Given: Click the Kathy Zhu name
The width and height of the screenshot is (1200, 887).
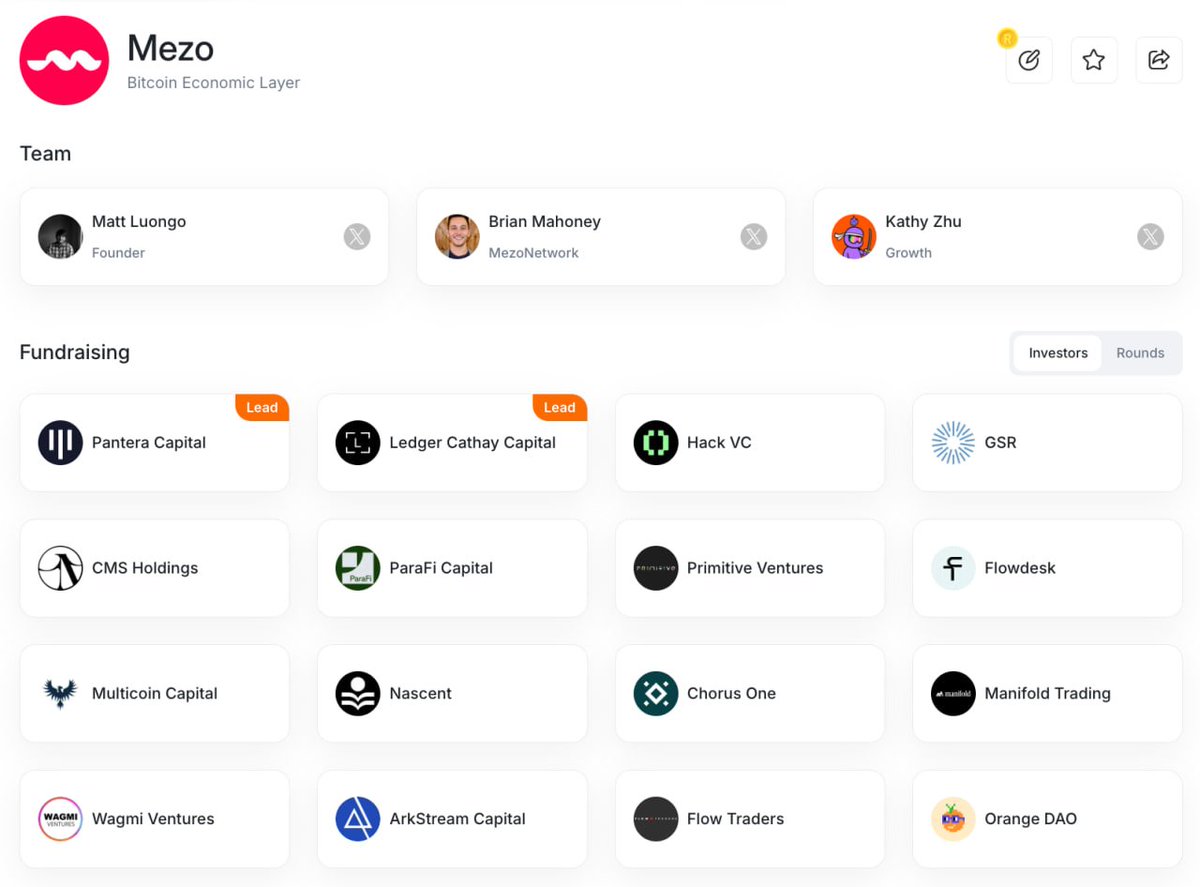Looking at the screenshot, I should click(923, 222).
